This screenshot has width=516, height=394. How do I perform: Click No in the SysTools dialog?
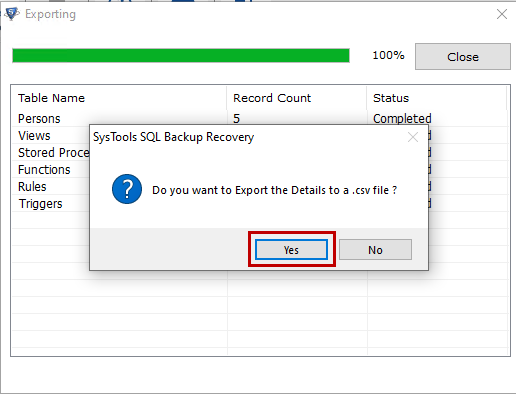[x=375, y=249]
